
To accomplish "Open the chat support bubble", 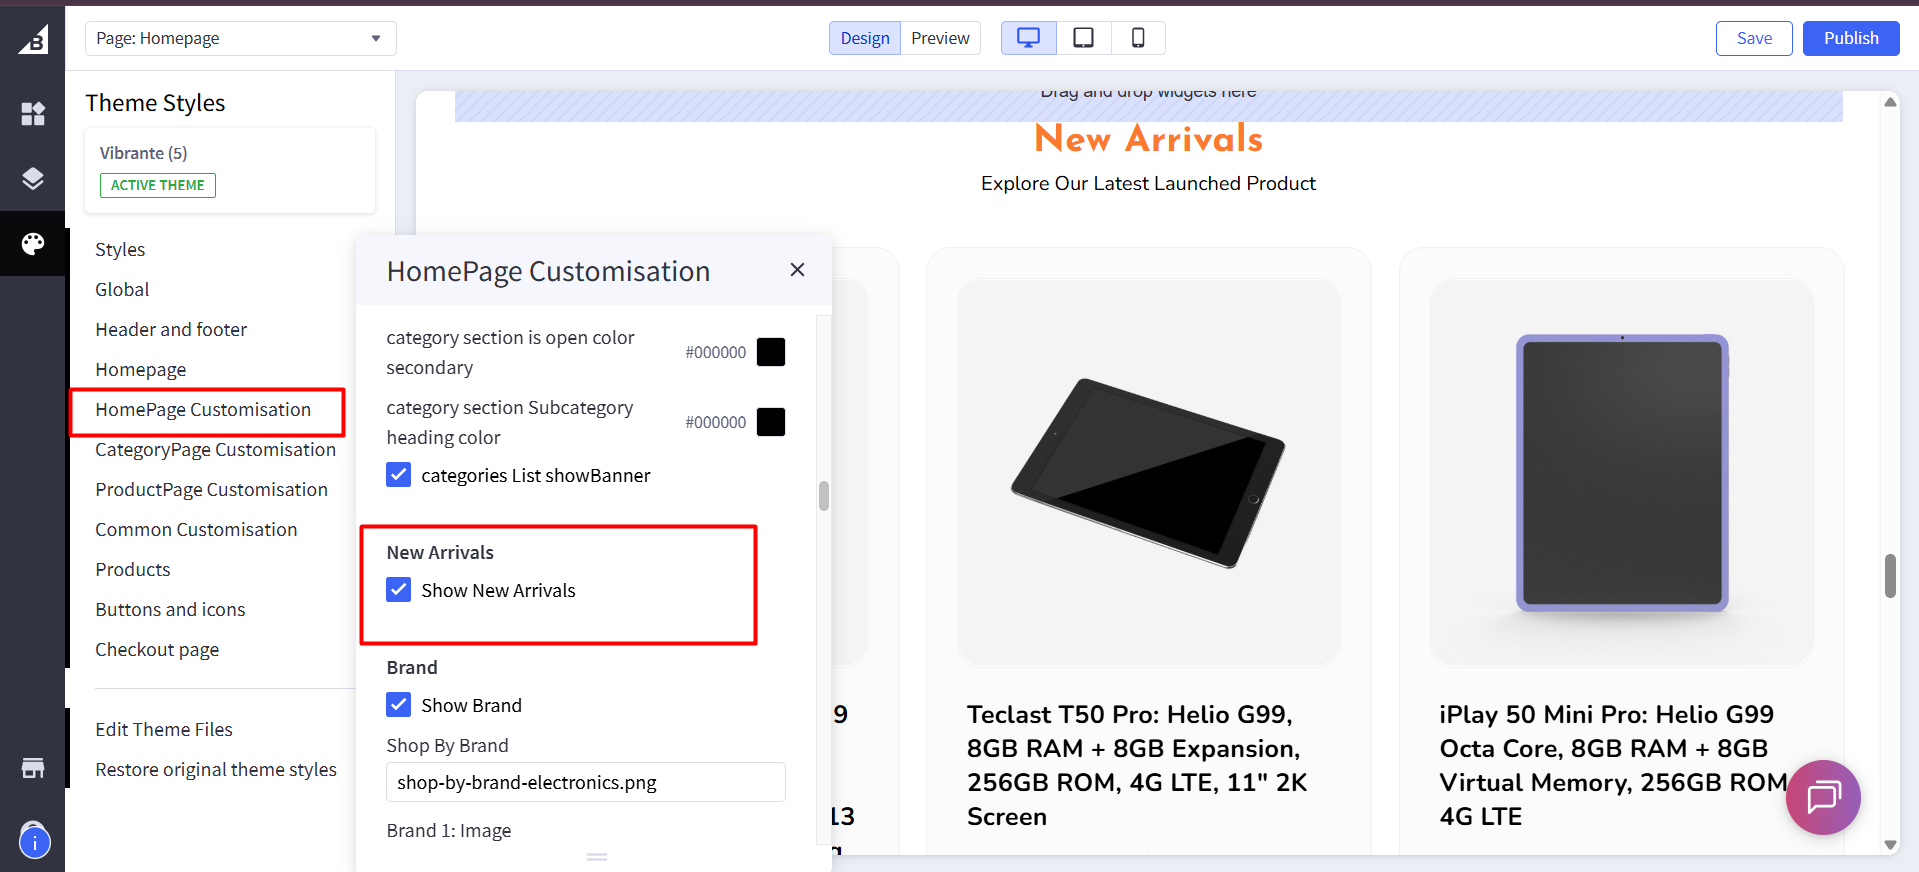I will 1823,797.
